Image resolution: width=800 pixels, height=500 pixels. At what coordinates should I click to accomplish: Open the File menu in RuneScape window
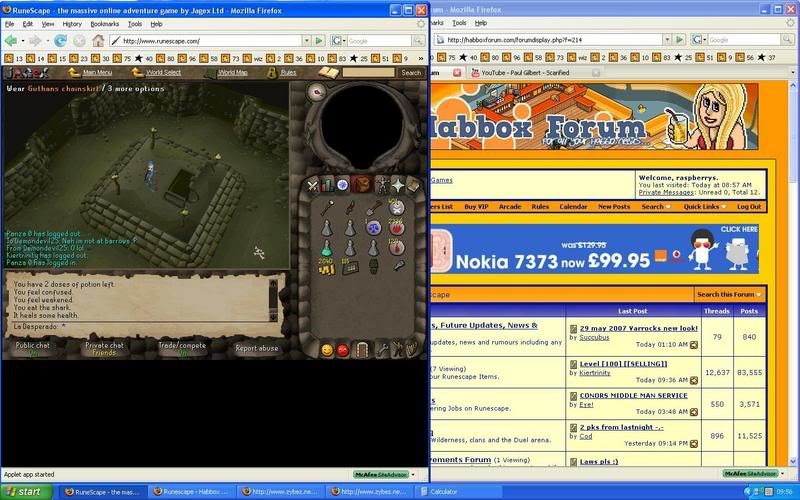tap(10, 24)
